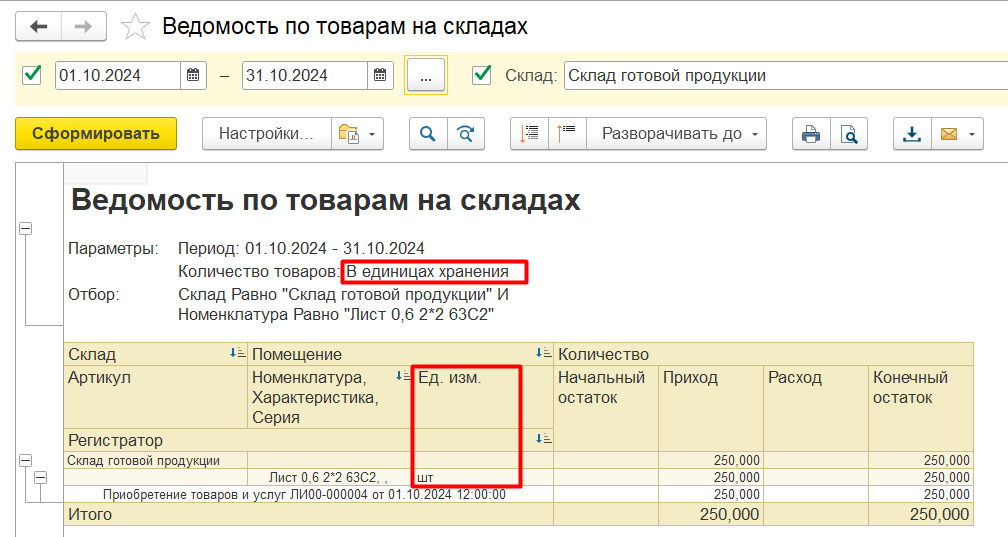Open calendar for end date 31.10.2024
This screenshot has width=1008, height=537.
pyautogui.click(x=380, y=75)
